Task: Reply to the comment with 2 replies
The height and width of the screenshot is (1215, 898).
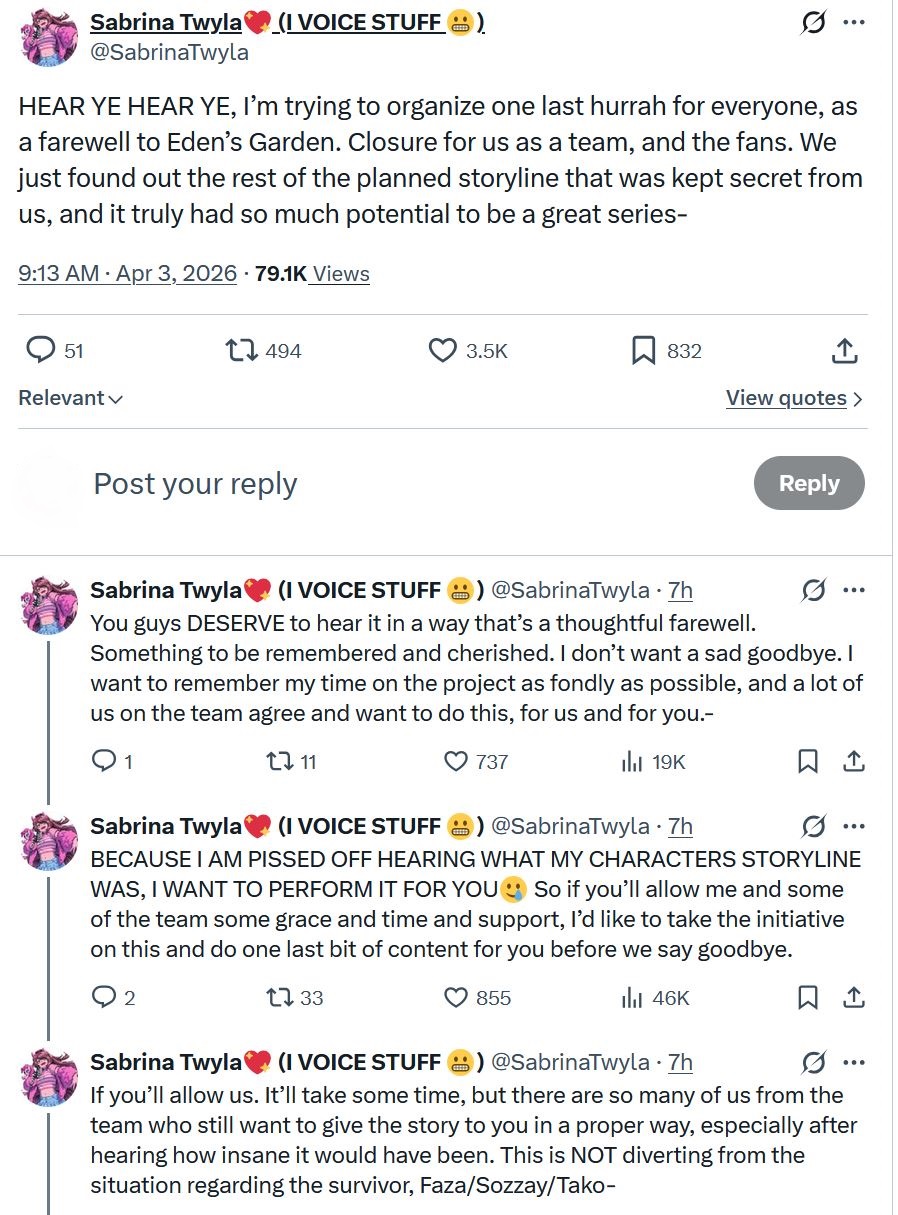Action: [104, 998]
